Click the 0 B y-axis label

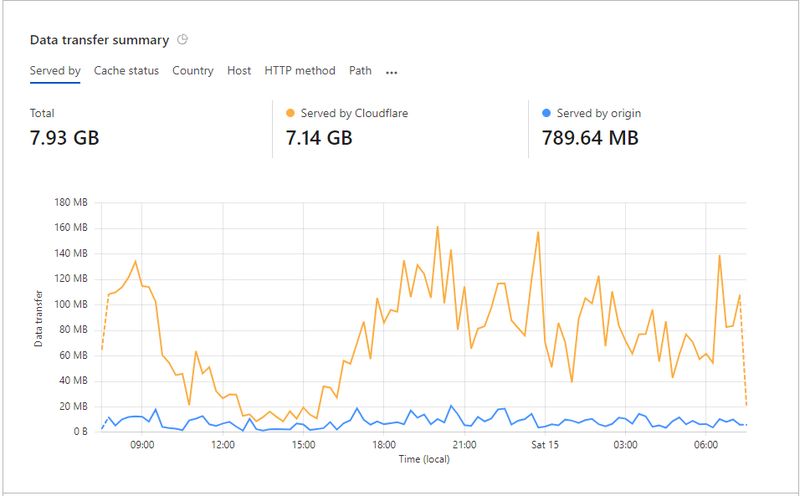tap(80, 432)
